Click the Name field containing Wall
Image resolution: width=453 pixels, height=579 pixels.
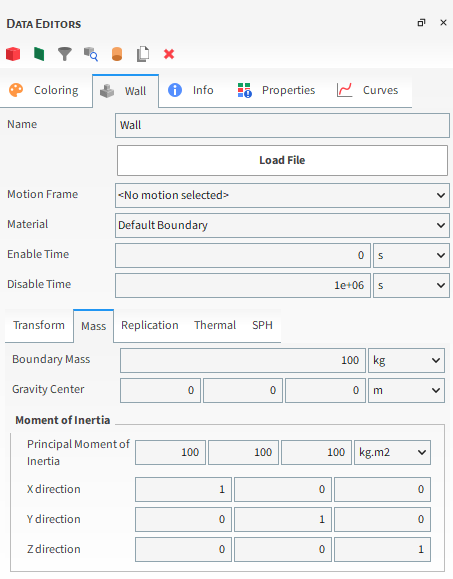(282, 126)
